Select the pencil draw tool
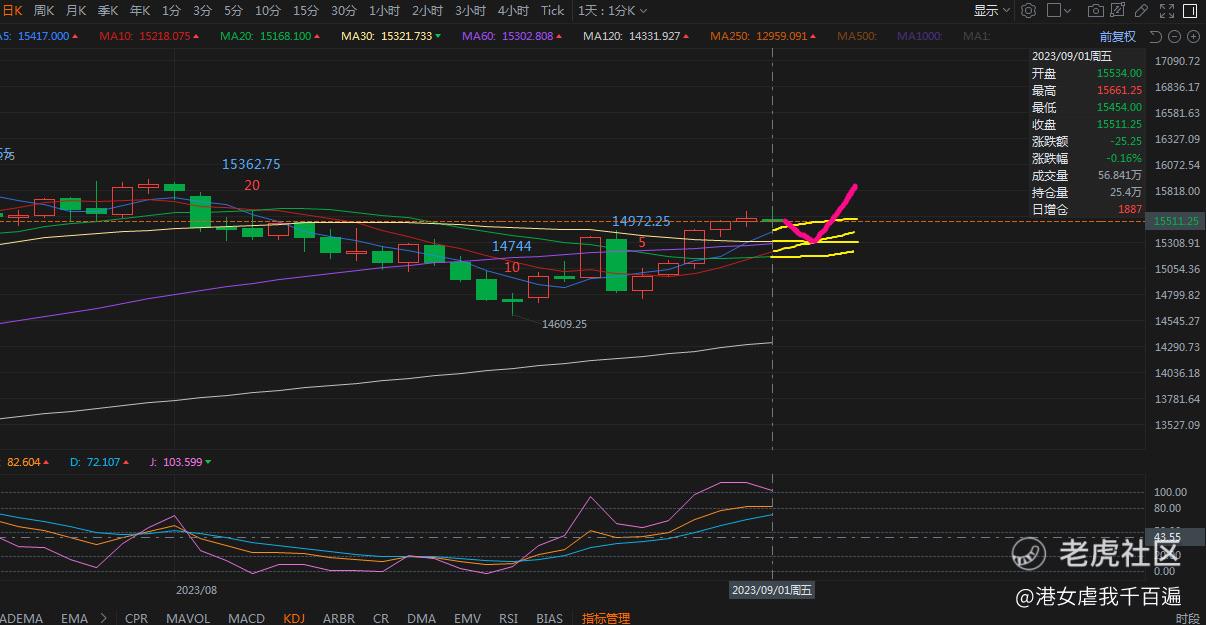 [1141, 10]
